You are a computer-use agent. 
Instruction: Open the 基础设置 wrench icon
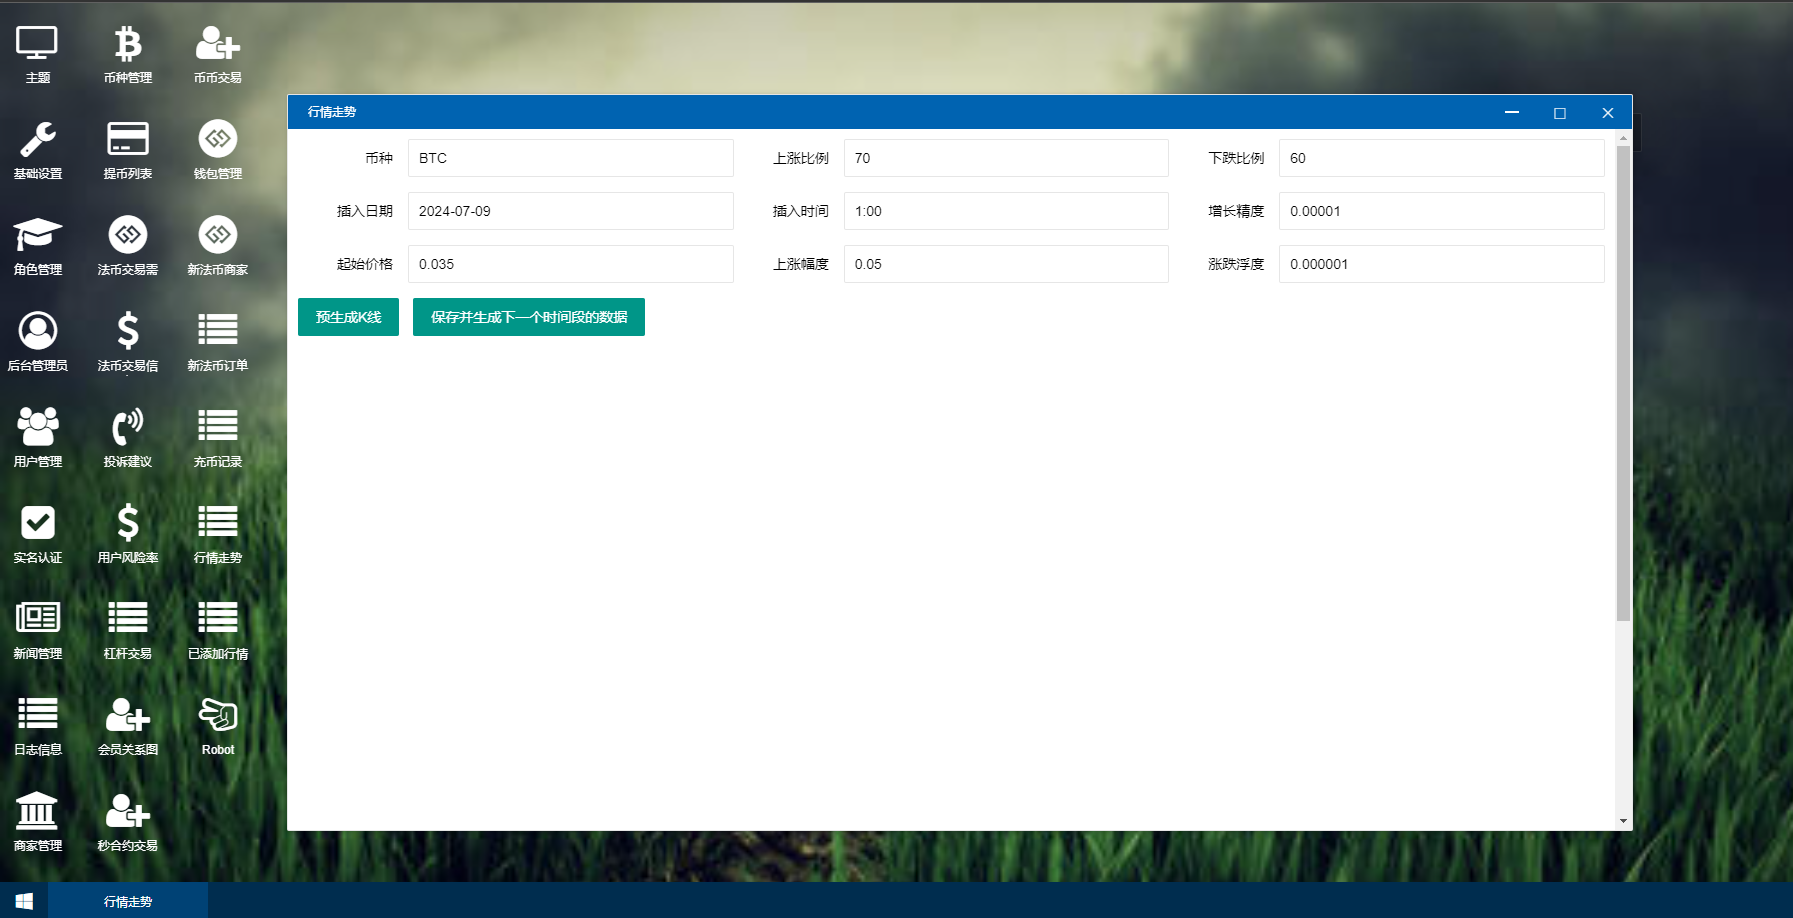click(37, 141)
